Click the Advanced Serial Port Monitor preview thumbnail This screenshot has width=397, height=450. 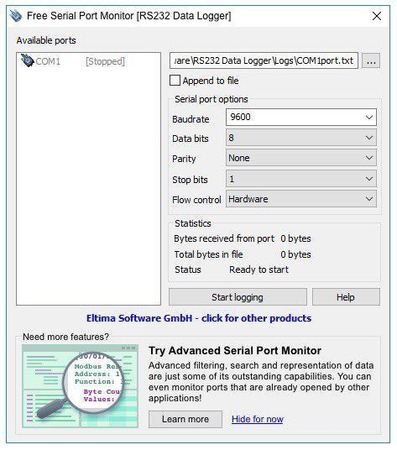(x=80, y=386)
